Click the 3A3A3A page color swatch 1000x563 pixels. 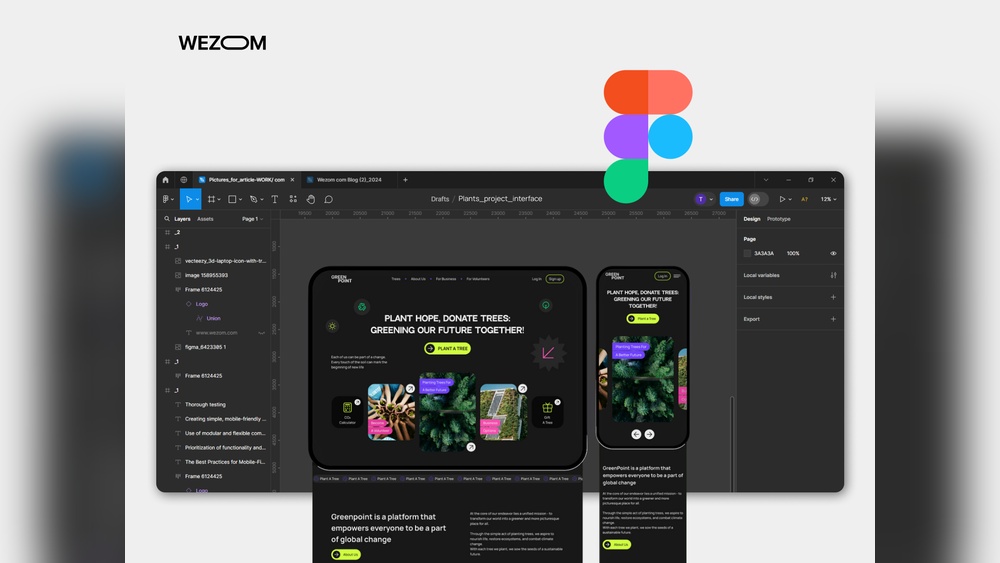(x=748, y=253)
